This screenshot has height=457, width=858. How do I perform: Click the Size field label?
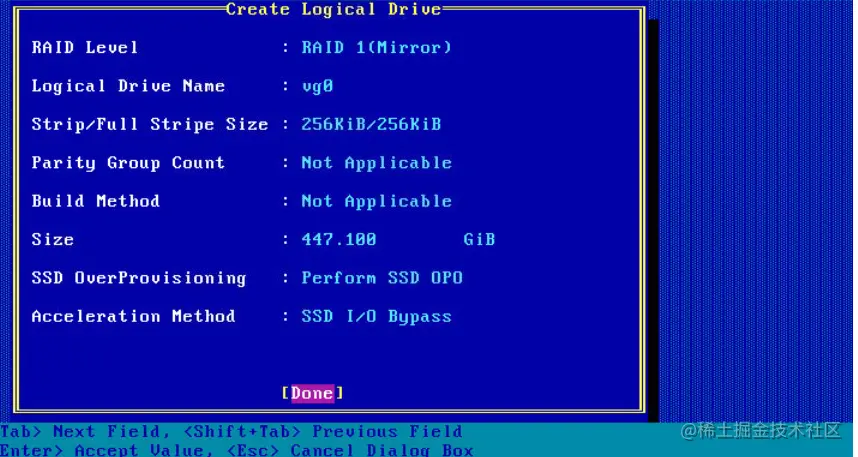pos(53,239)
